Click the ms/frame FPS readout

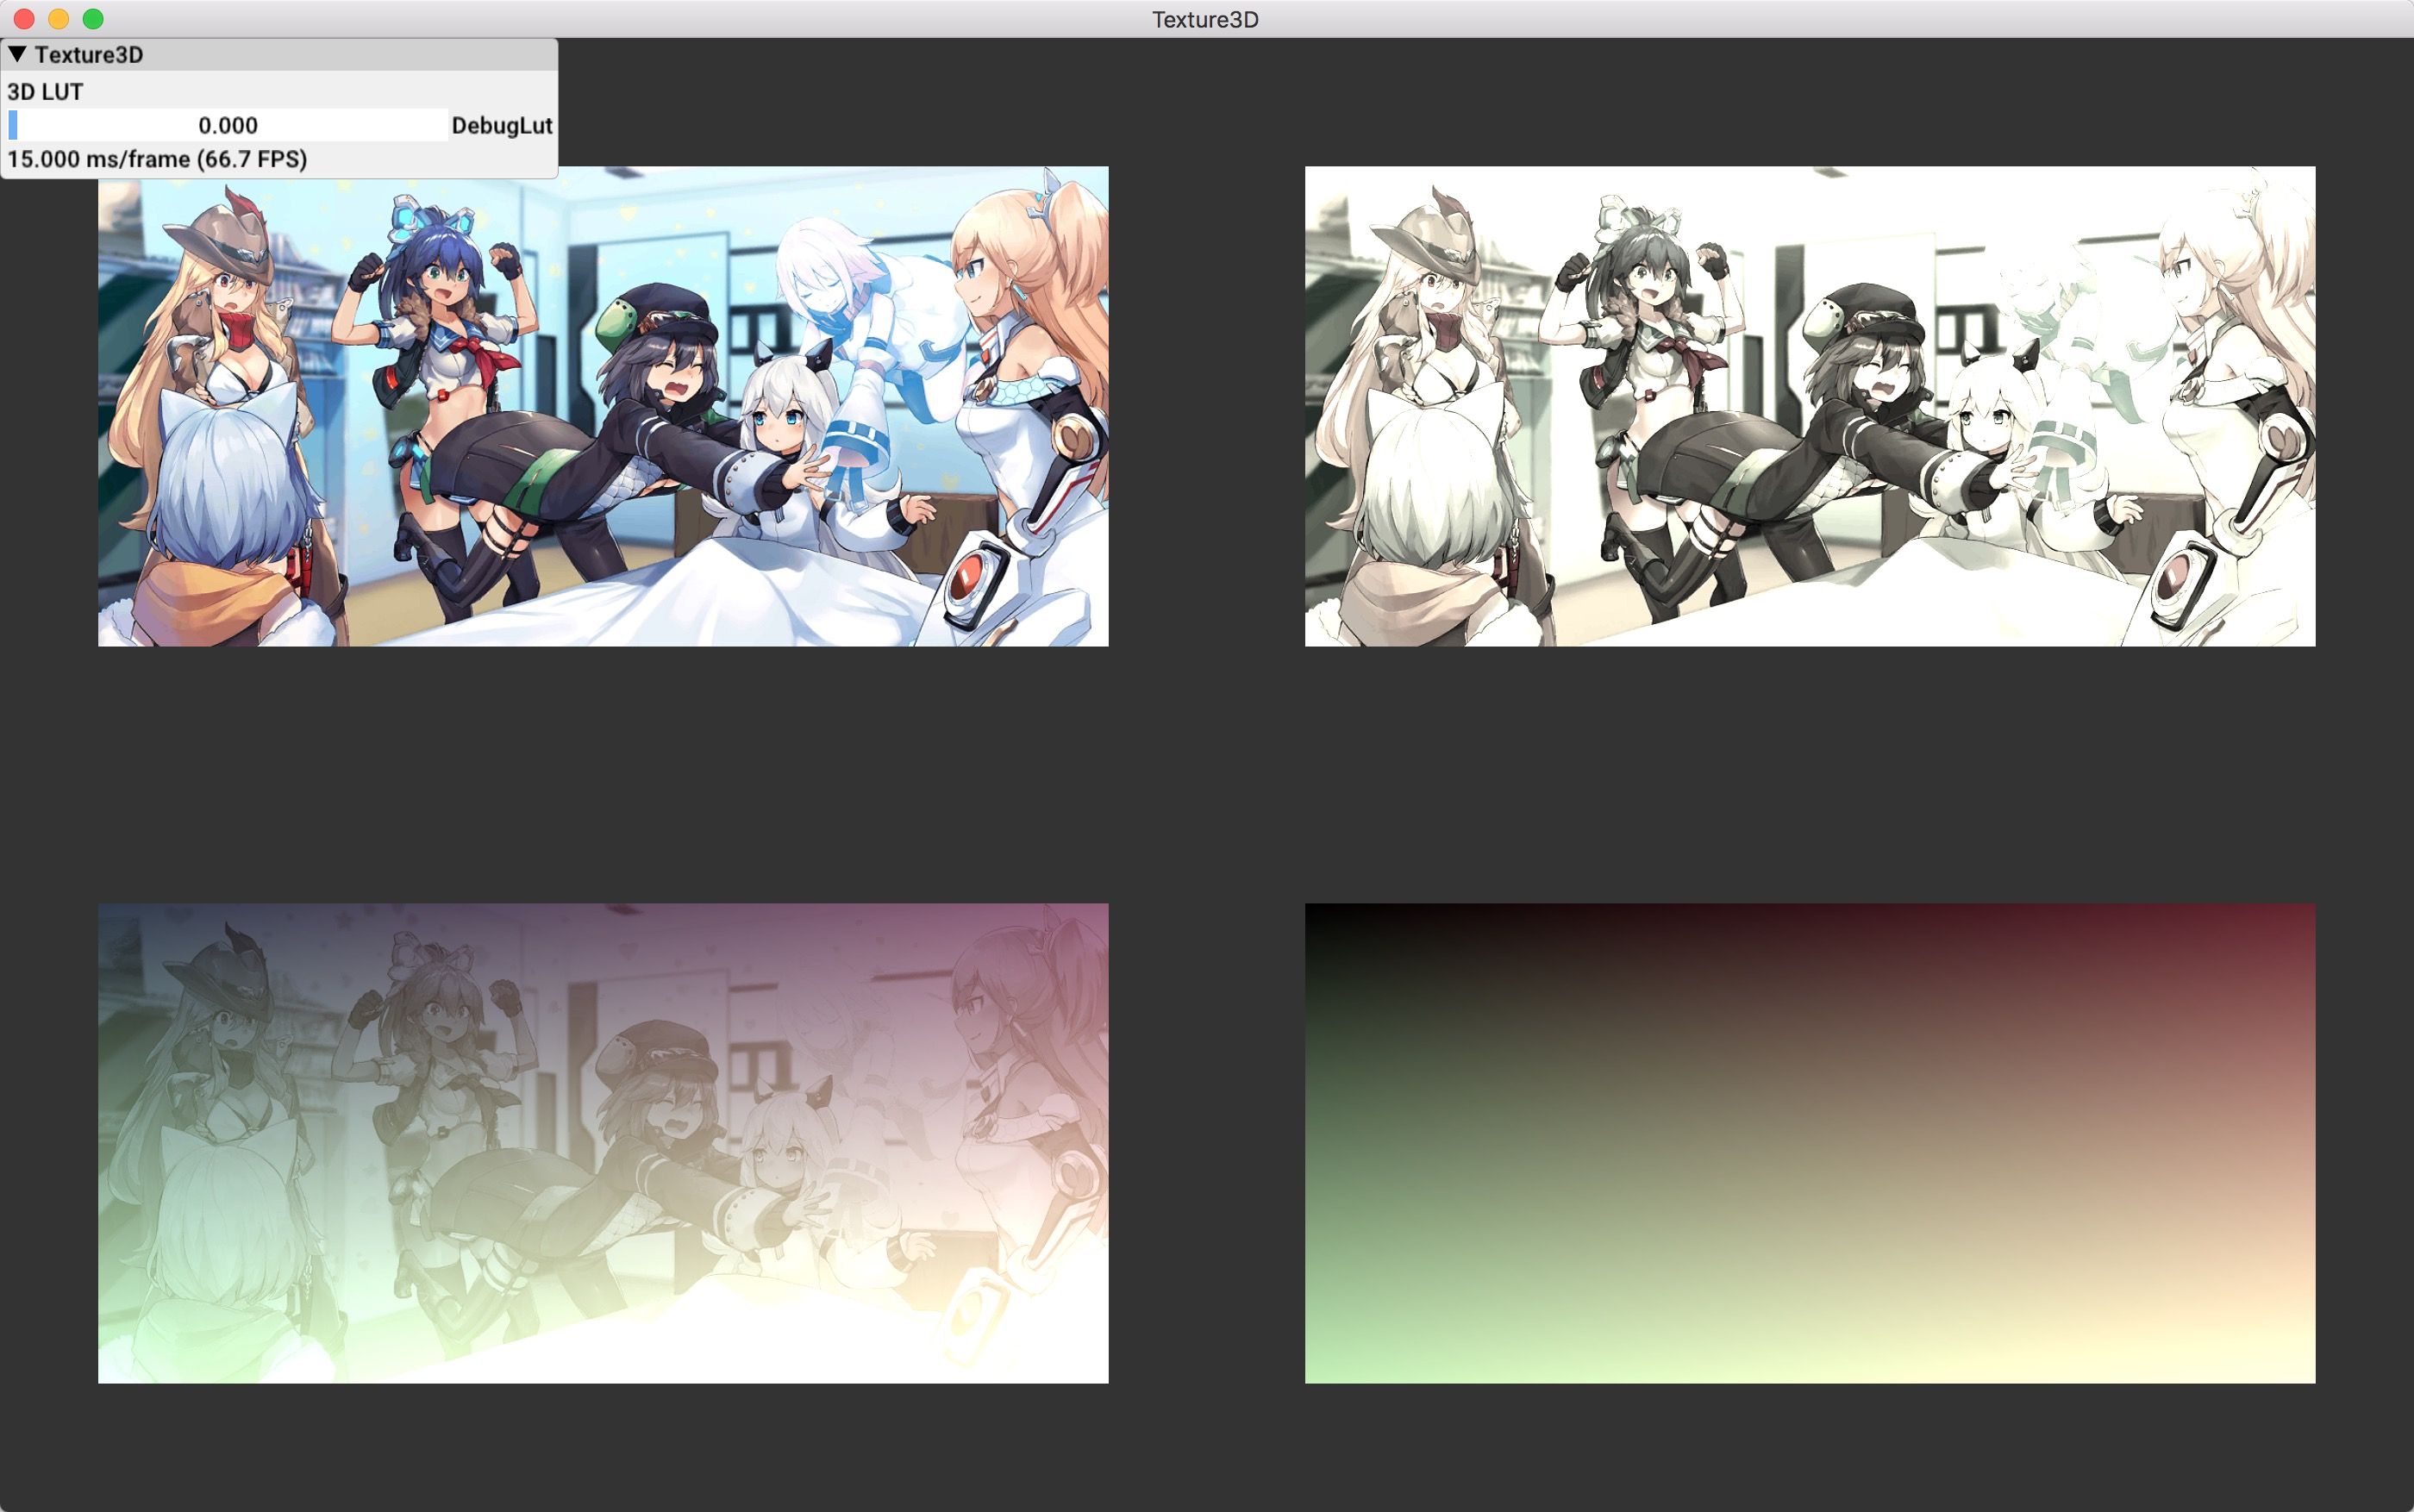coord(157,159)
